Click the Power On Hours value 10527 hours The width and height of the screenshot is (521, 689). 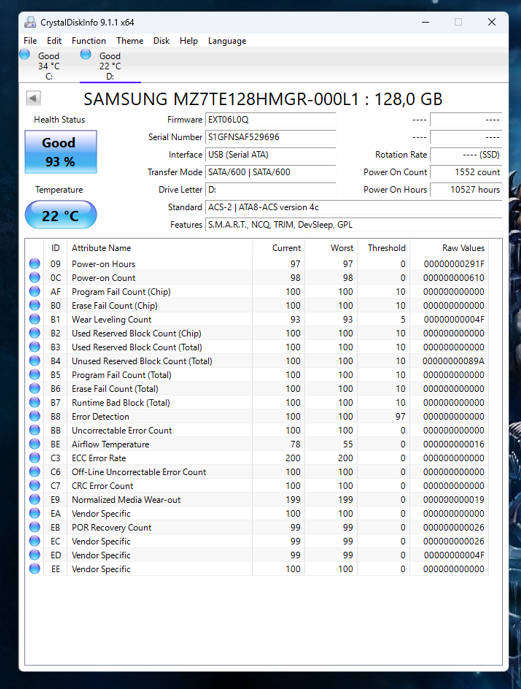click(x=466, y=190)
